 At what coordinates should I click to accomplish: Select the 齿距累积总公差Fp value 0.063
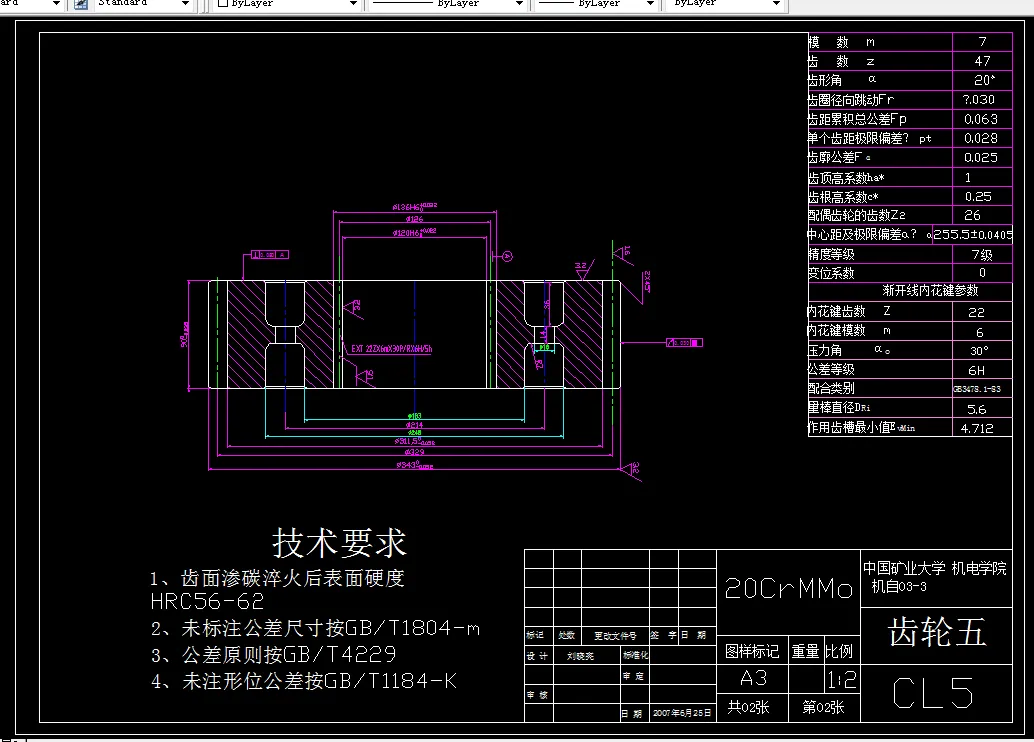(981, 119)
